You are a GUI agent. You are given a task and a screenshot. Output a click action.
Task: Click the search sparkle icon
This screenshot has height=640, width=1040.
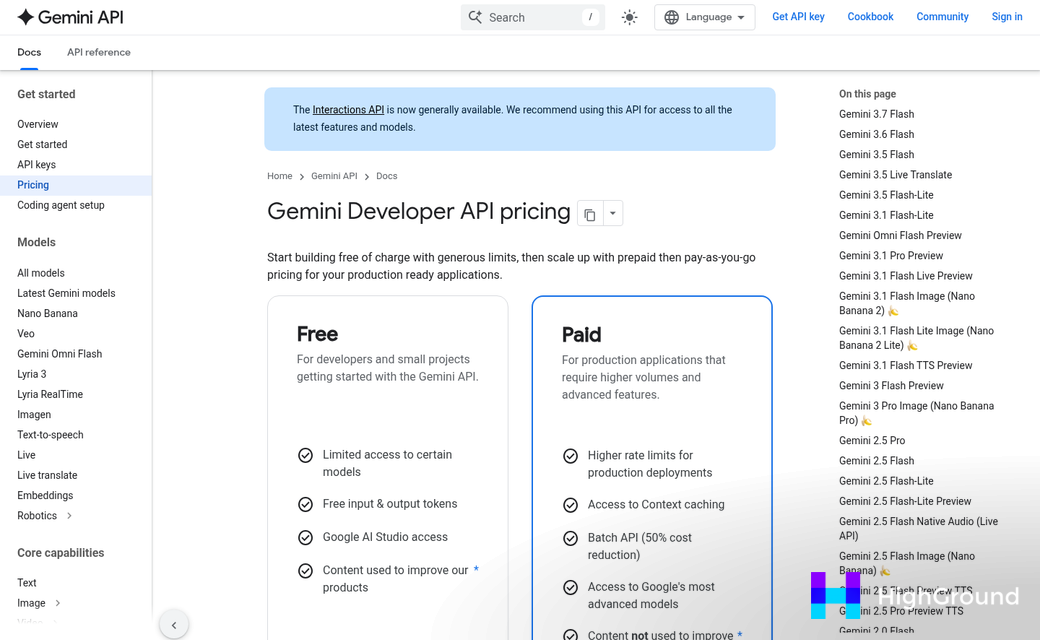[x=475, y=17]
